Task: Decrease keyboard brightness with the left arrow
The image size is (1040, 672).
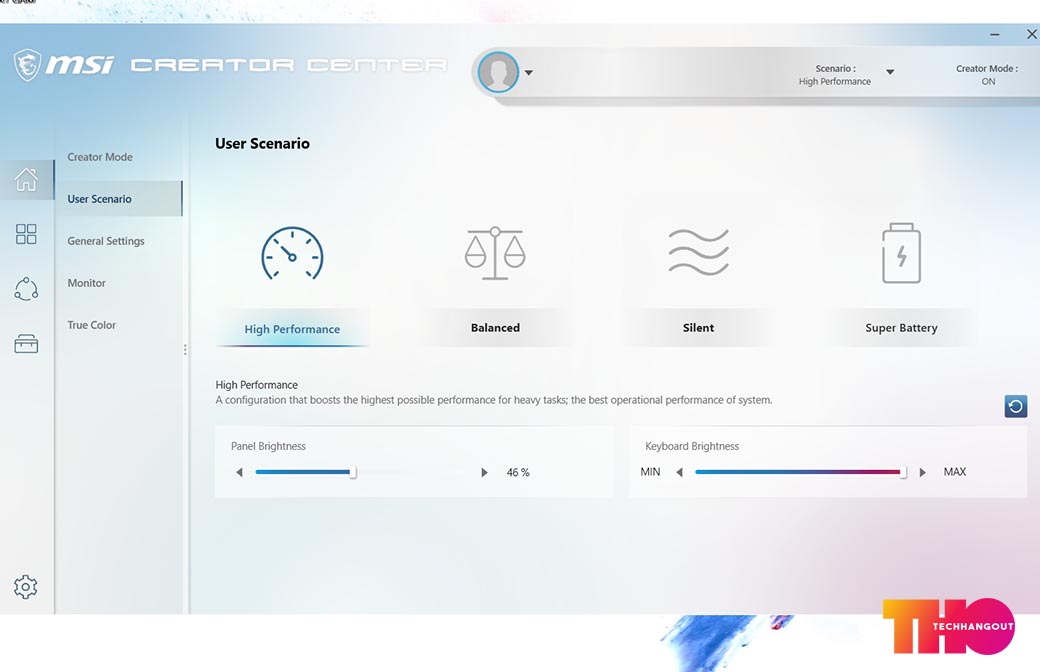Action: click(x=679, y=472)
